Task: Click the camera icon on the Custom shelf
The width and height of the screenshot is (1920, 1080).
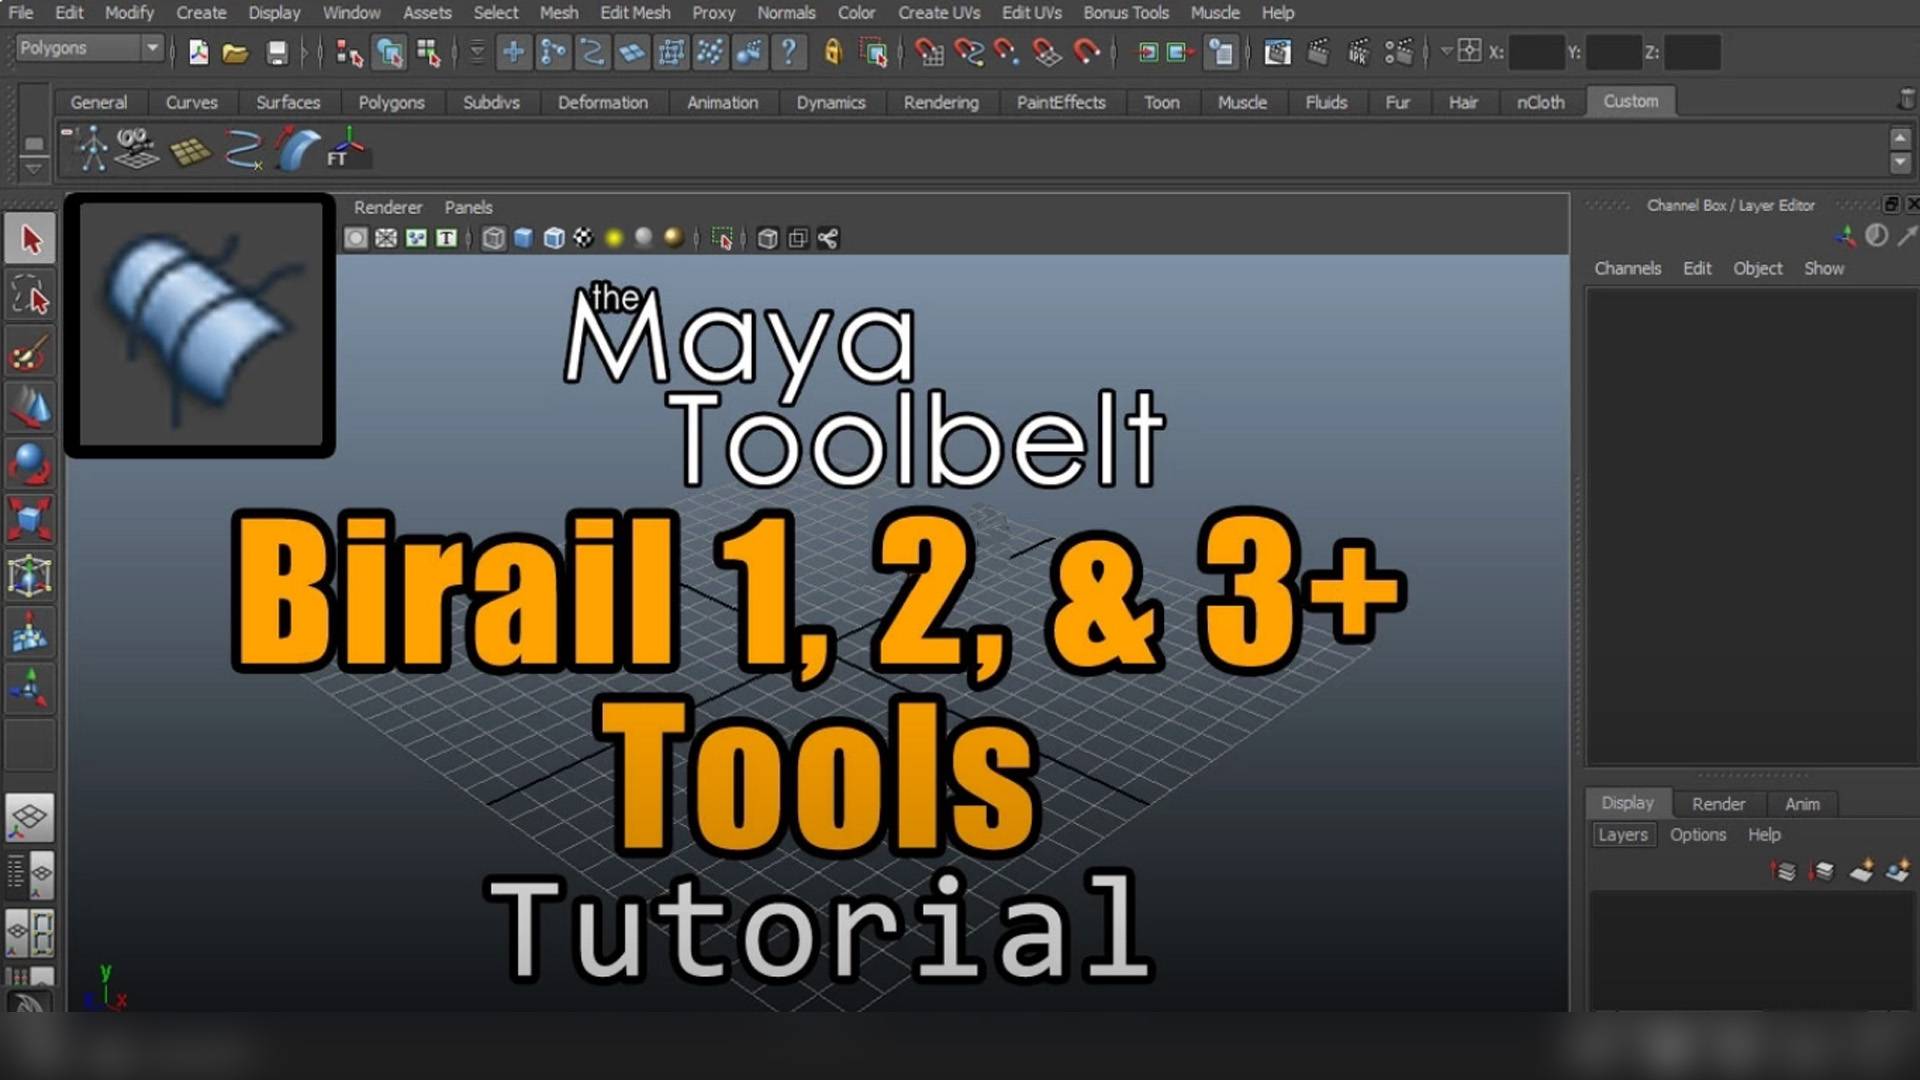Action: pyautogui.click(x=136, y=149)
